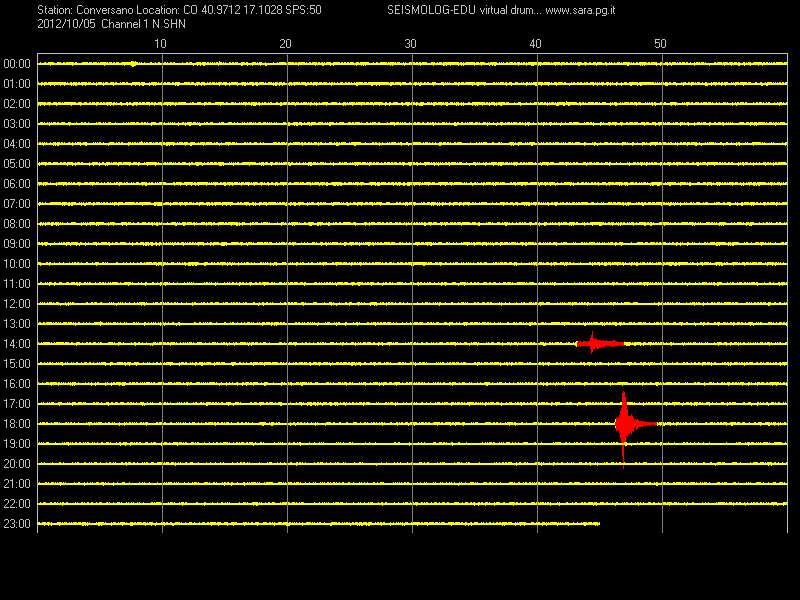Click the SPS:50 sample rate text
800x600 pixels.
pos(304,10)
